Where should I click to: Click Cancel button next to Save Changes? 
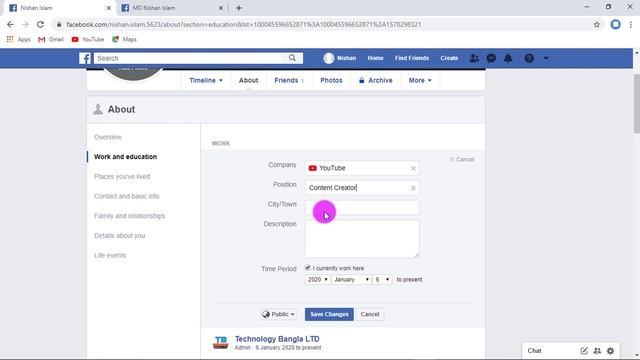370,314
